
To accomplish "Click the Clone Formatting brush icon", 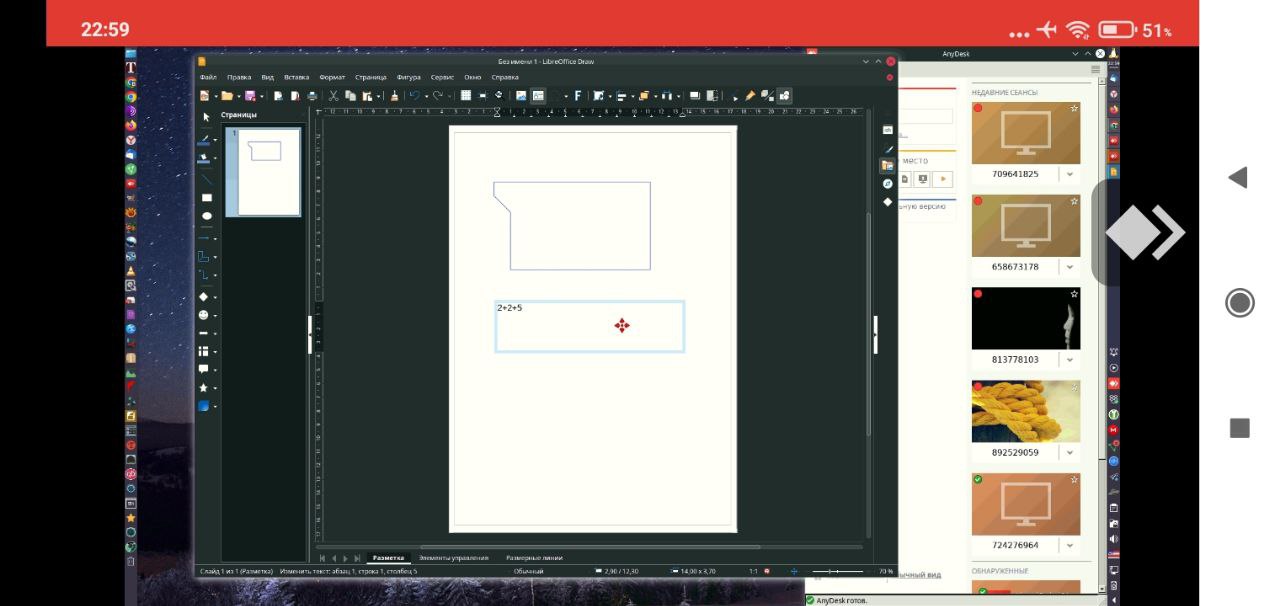I will 394,96.
